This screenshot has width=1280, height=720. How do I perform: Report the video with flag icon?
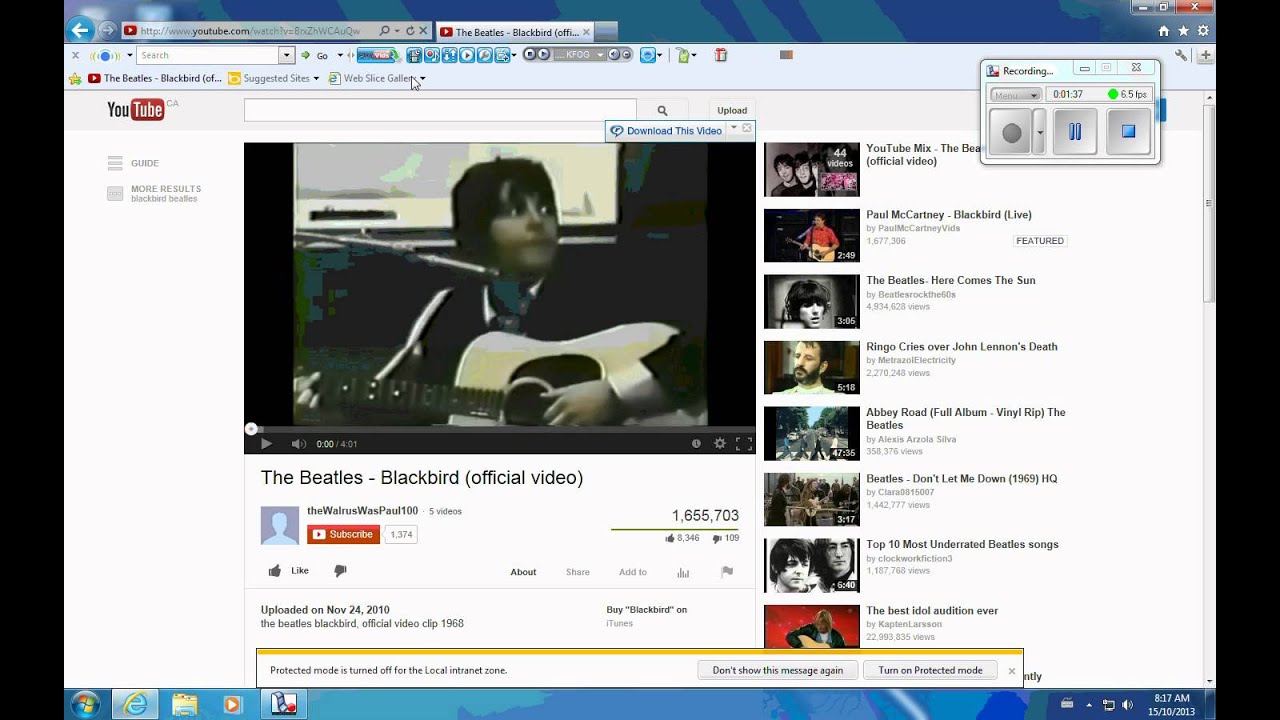(727, 572)
